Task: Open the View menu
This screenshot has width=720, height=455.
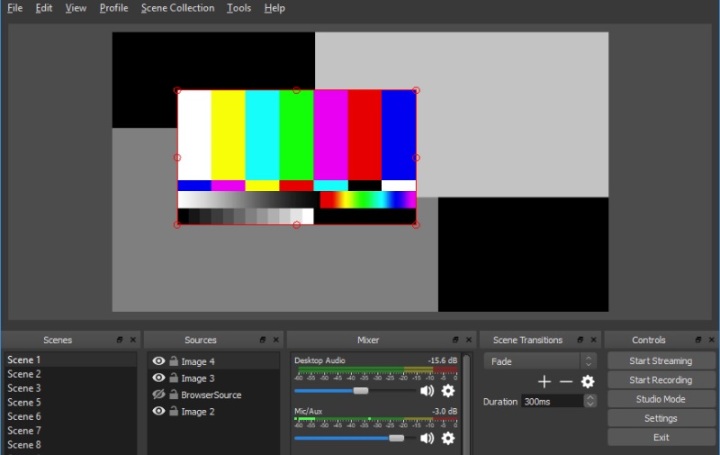Action: click(76, 8)
